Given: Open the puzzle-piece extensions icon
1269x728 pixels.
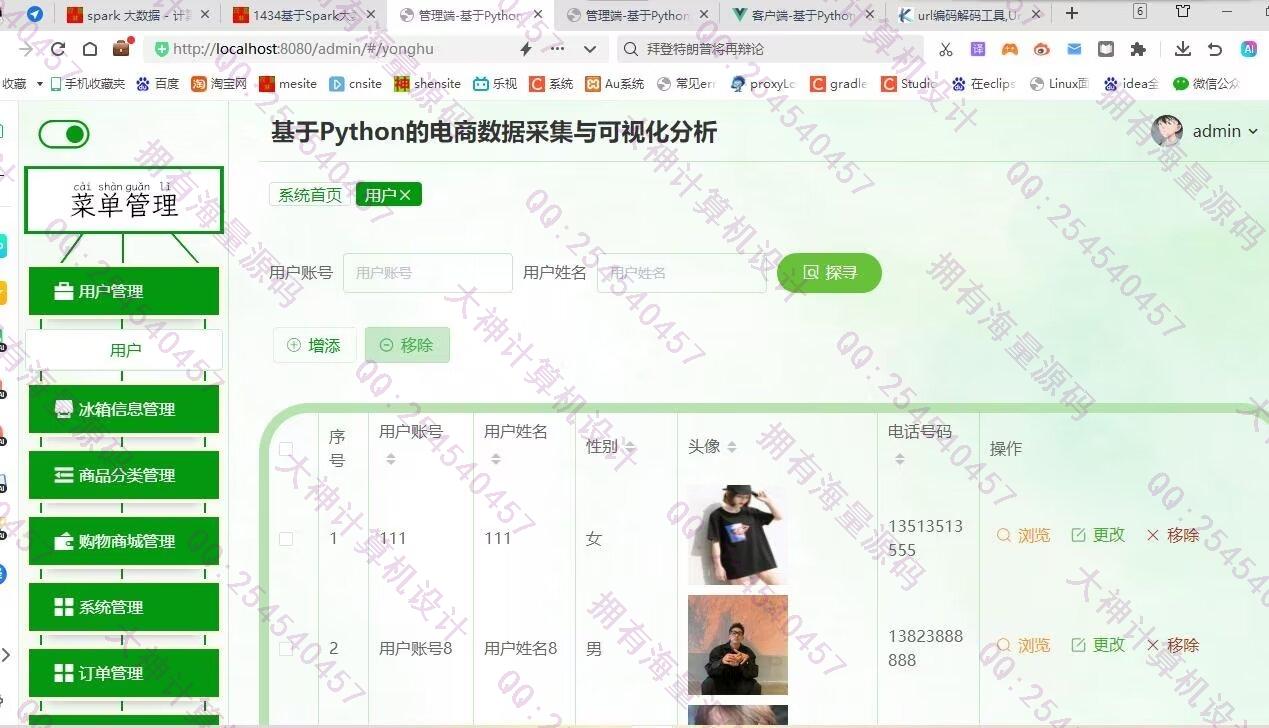Looking at the screenshot, I should point(1138,49).
